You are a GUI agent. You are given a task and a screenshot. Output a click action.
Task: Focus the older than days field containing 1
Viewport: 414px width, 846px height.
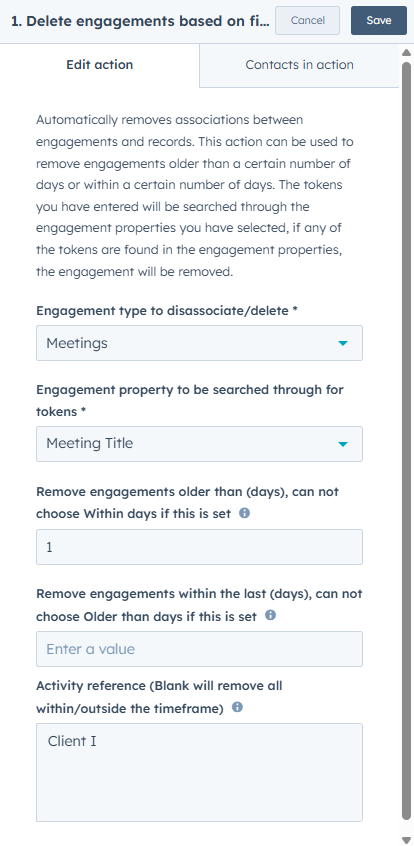pyautogui.click(x=199, y=547)
